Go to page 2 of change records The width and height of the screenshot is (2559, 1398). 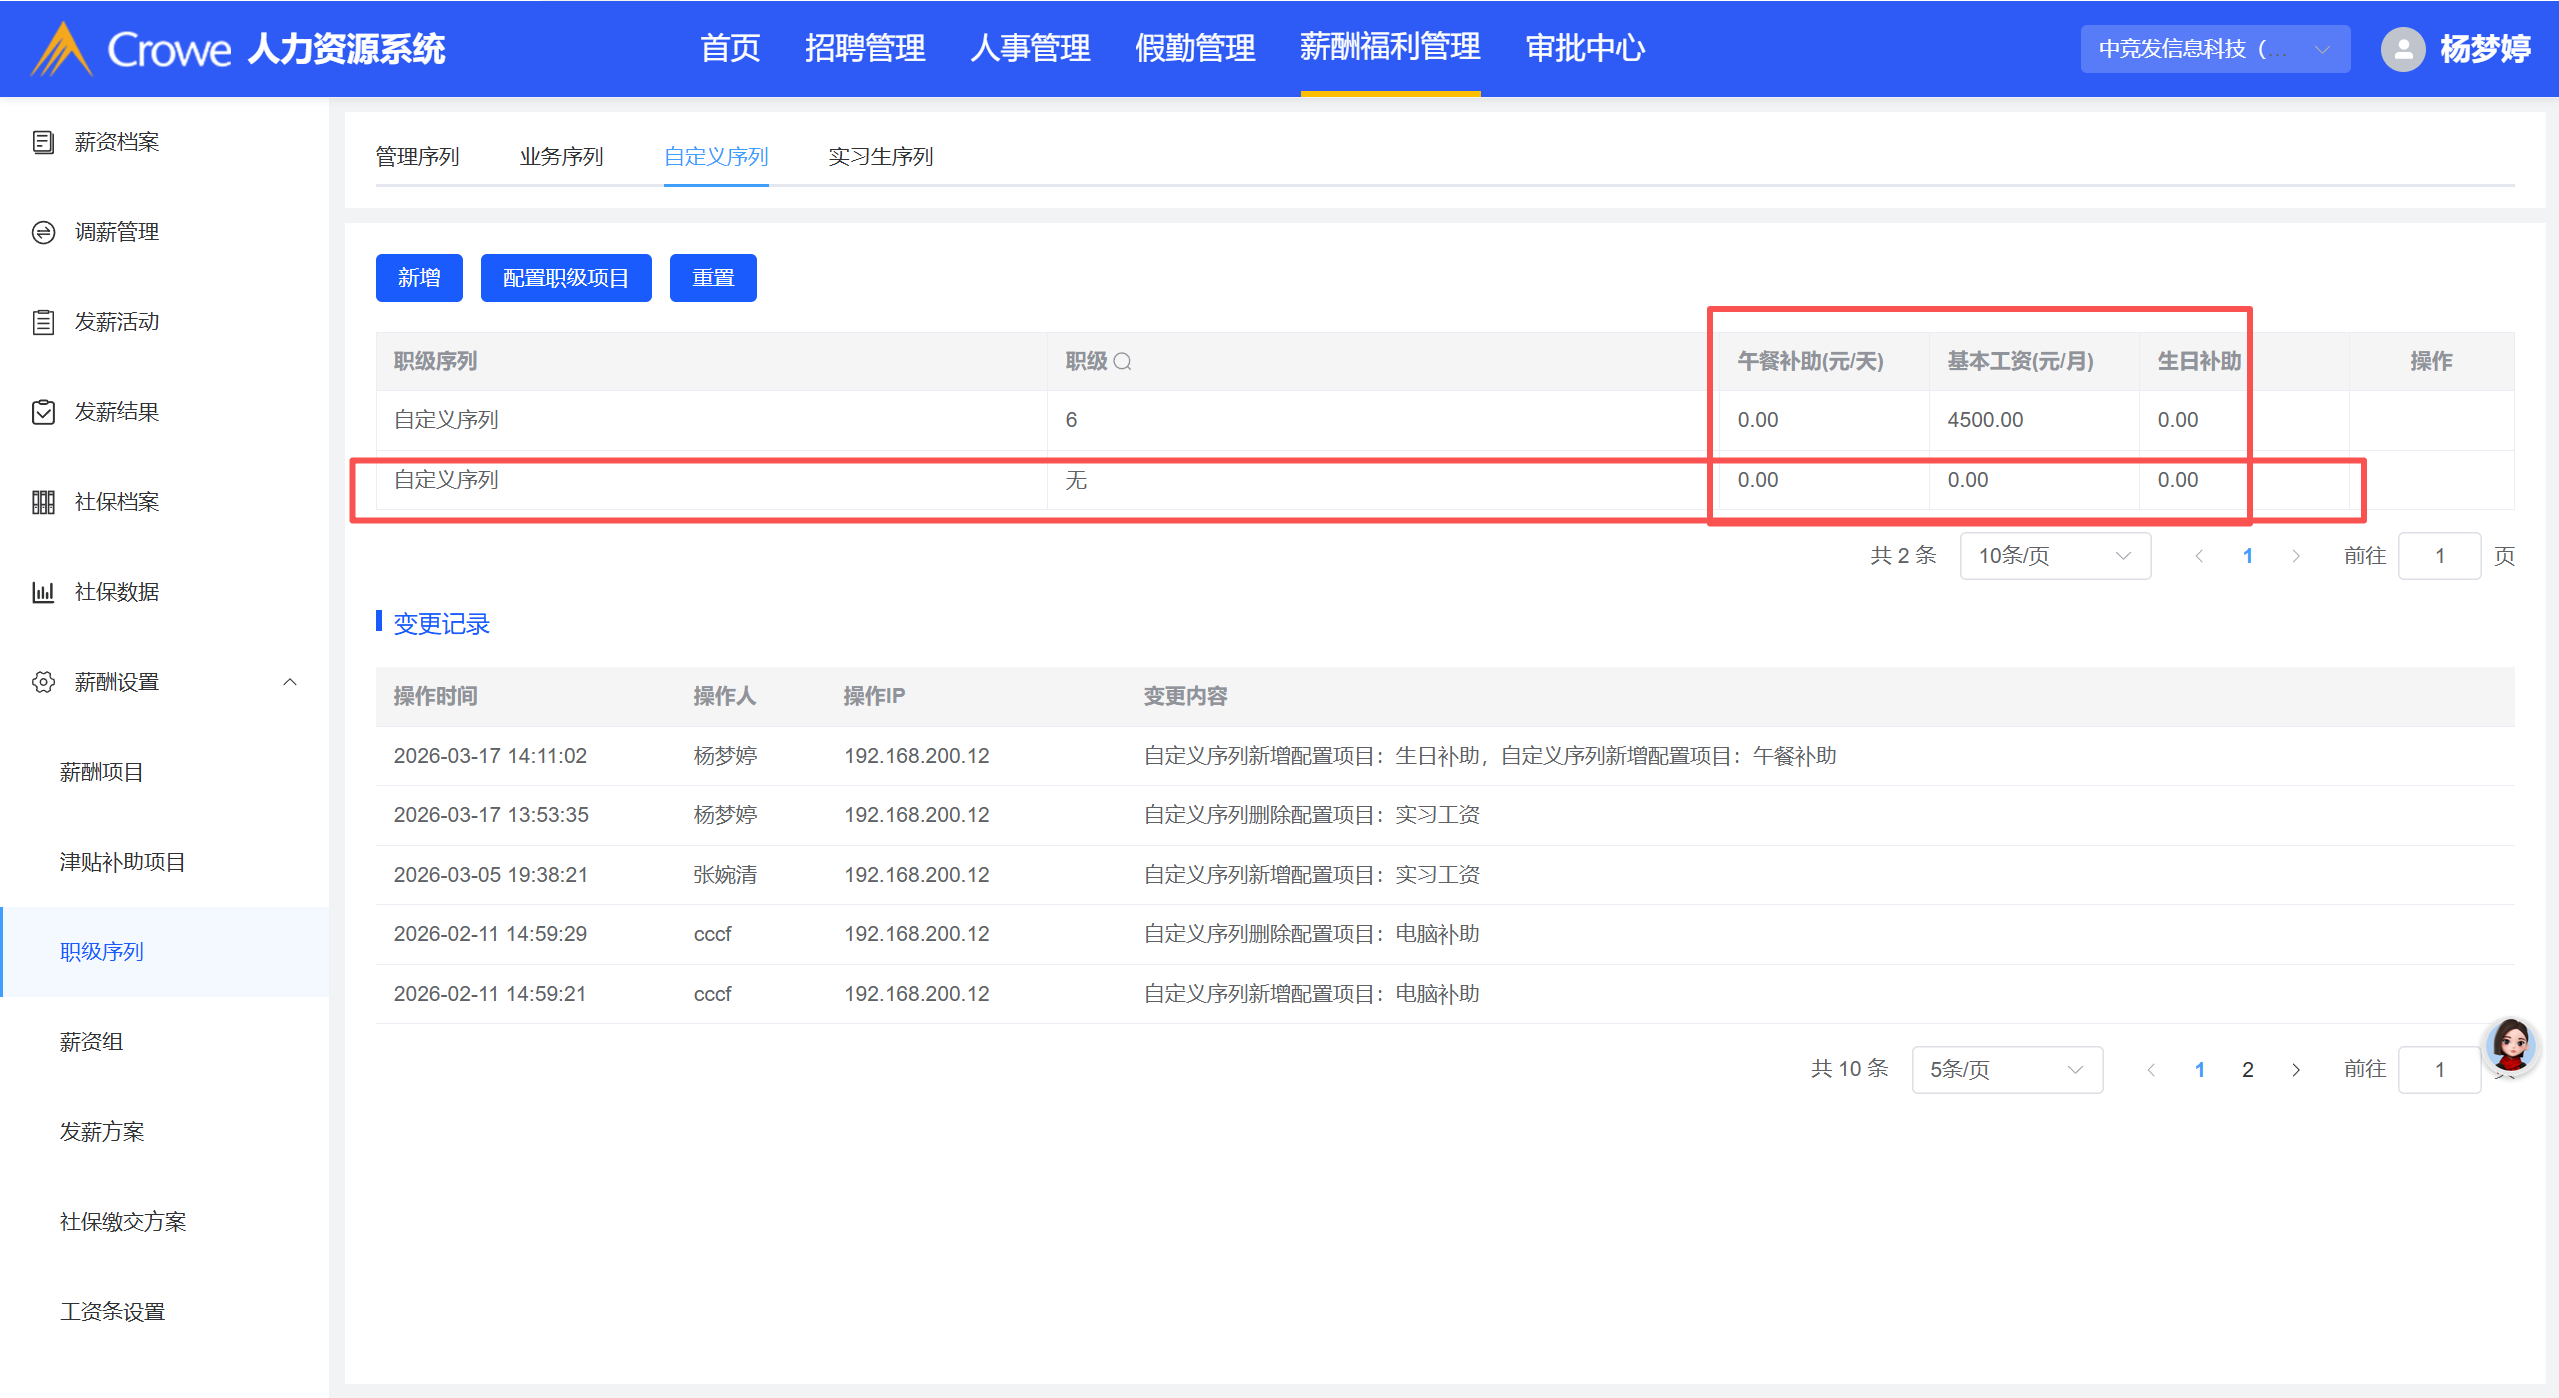(x=2248, y=1070)
